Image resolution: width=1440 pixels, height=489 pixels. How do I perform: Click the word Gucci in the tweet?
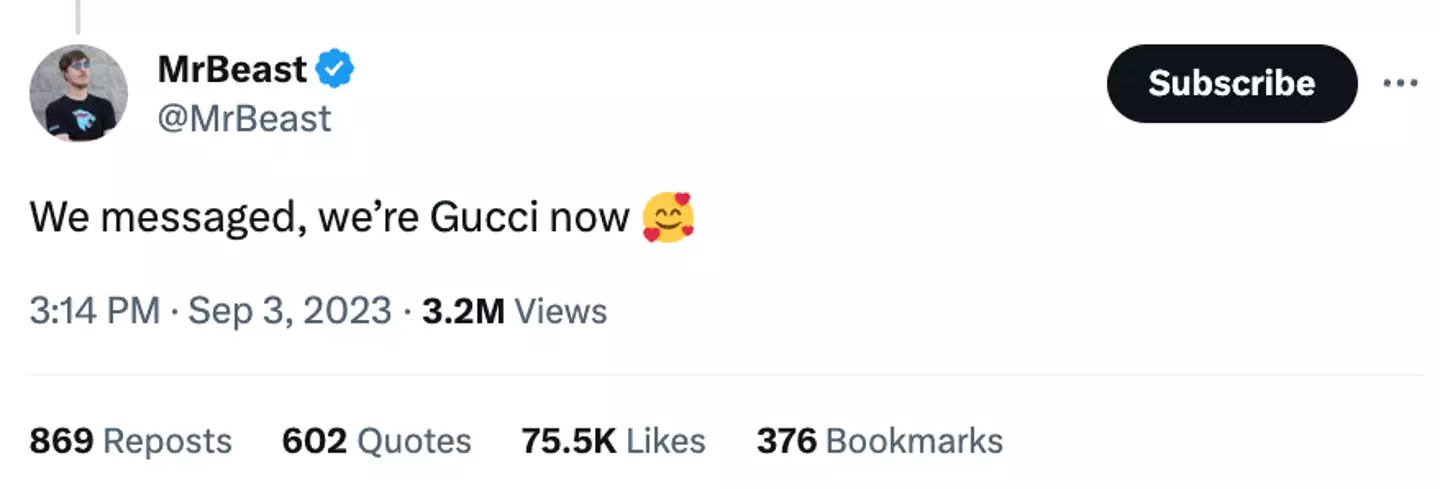484,217
